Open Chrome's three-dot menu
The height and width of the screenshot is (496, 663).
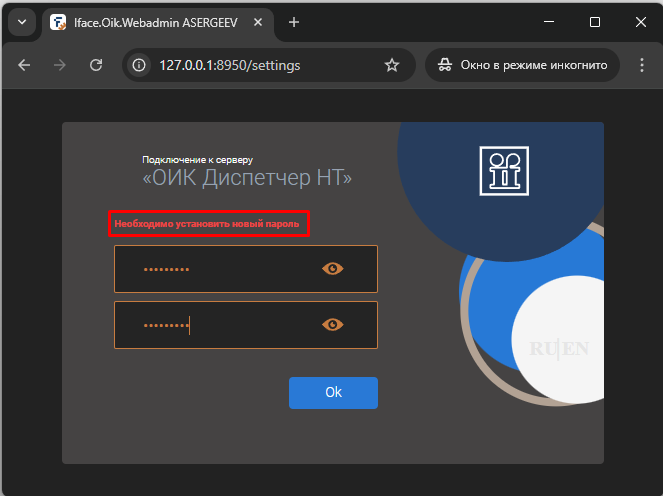coord(641,65)
